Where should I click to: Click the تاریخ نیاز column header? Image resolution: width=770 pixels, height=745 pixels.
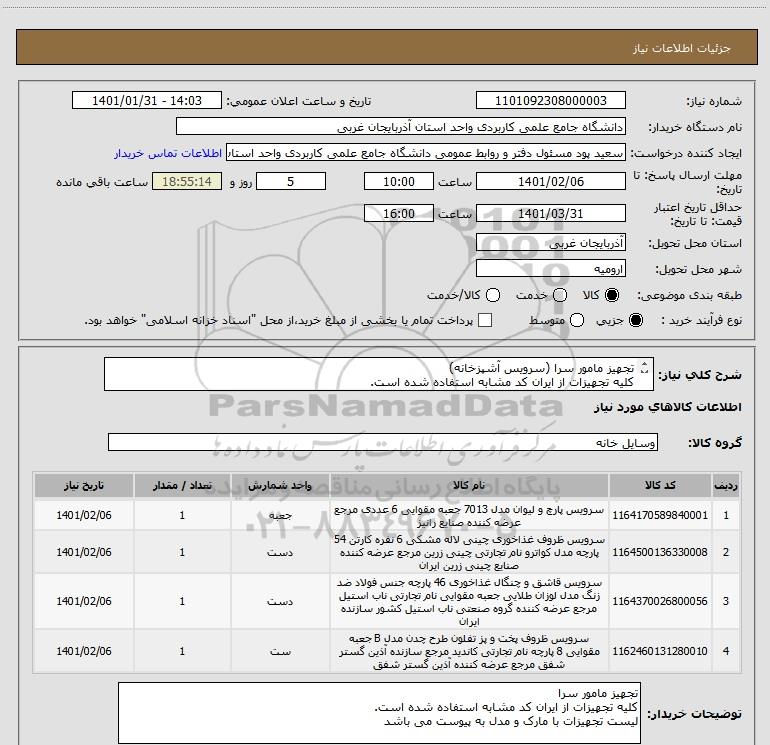coord(84,486)
